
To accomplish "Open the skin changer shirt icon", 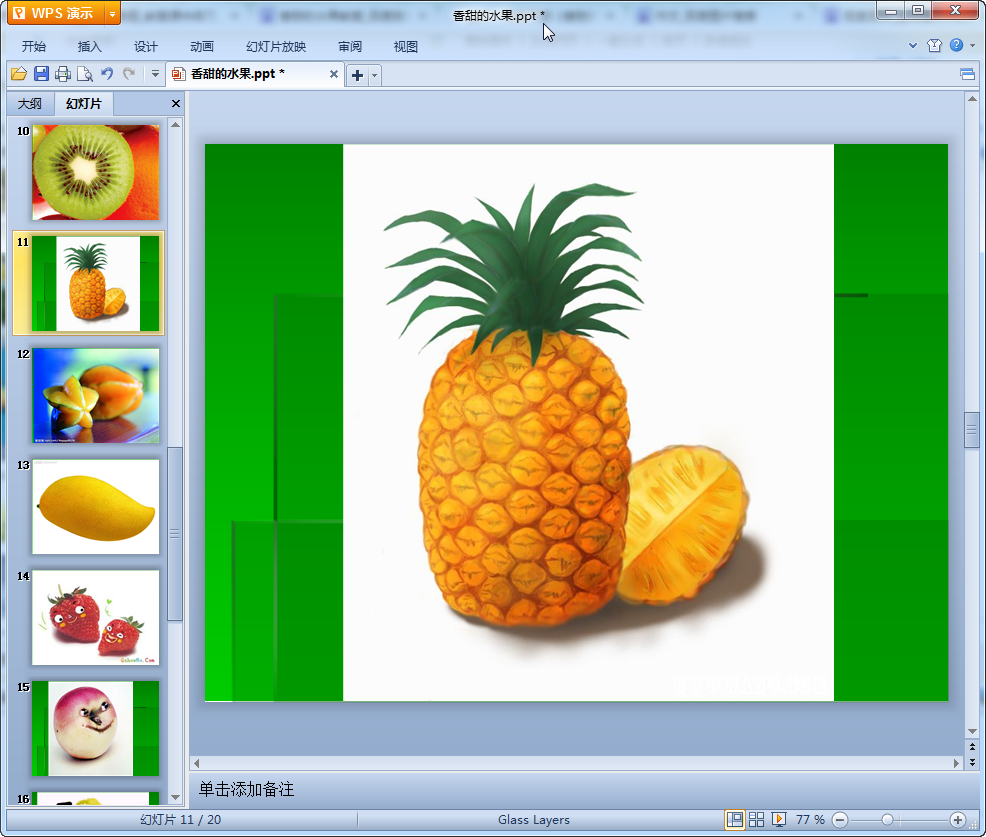I will [934, 45].
